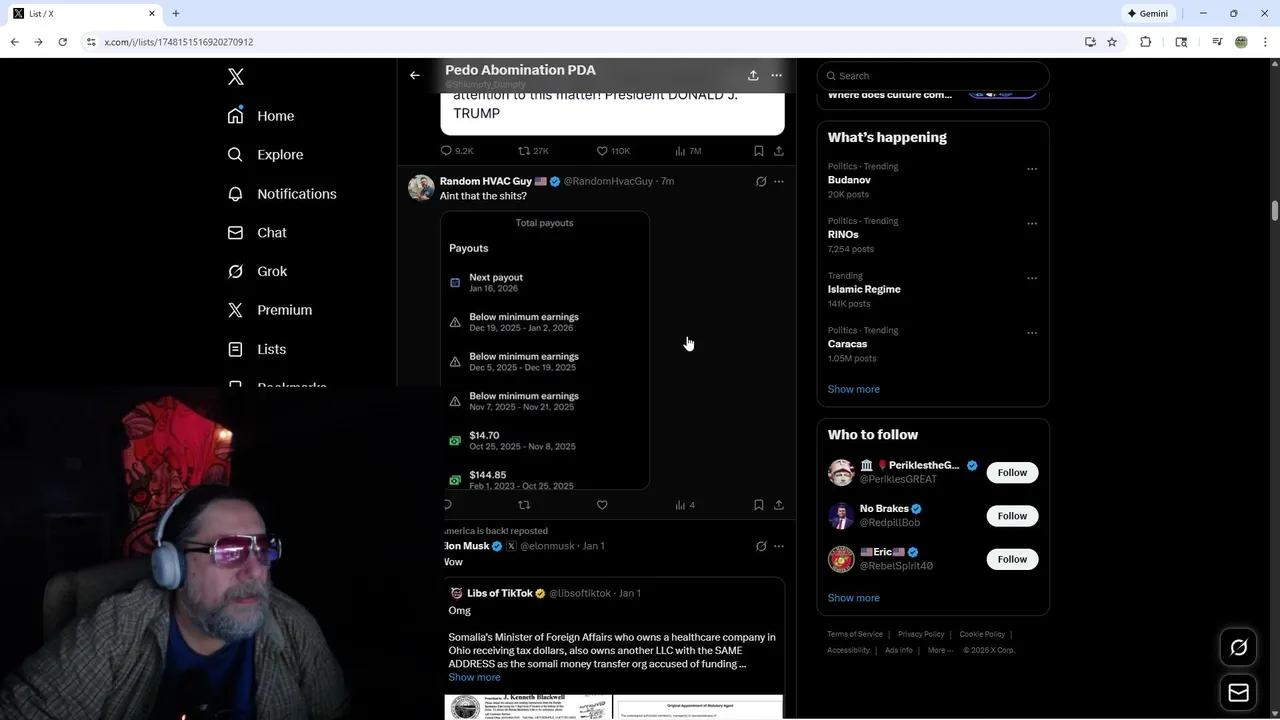
Task: Reply to the post with 9.2K replies
Action: pos(457,151)
